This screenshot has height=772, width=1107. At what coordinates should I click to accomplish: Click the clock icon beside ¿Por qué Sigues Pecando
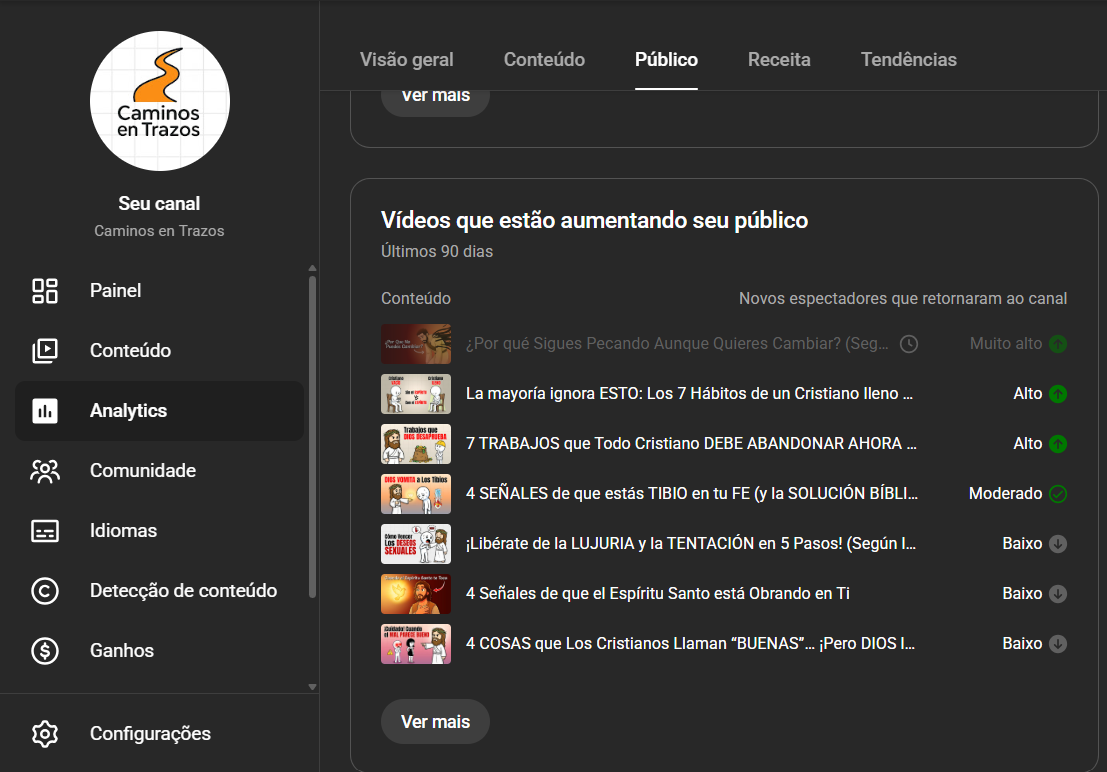[909, 344]
